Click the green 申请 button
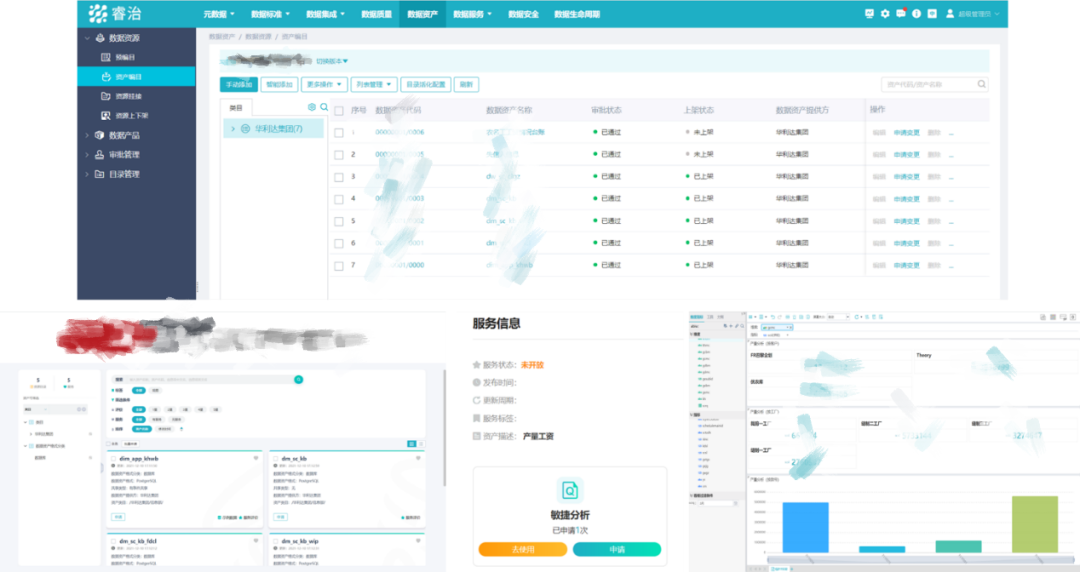This screenshot has width=1080, height=572. [616, 549]
